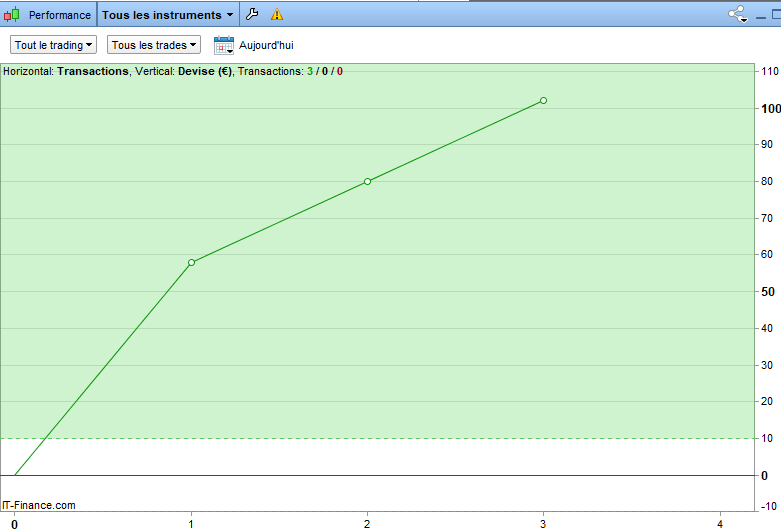Click the data point at transaction 2
The width and height of the screenshot is (781, 530).
368,181
